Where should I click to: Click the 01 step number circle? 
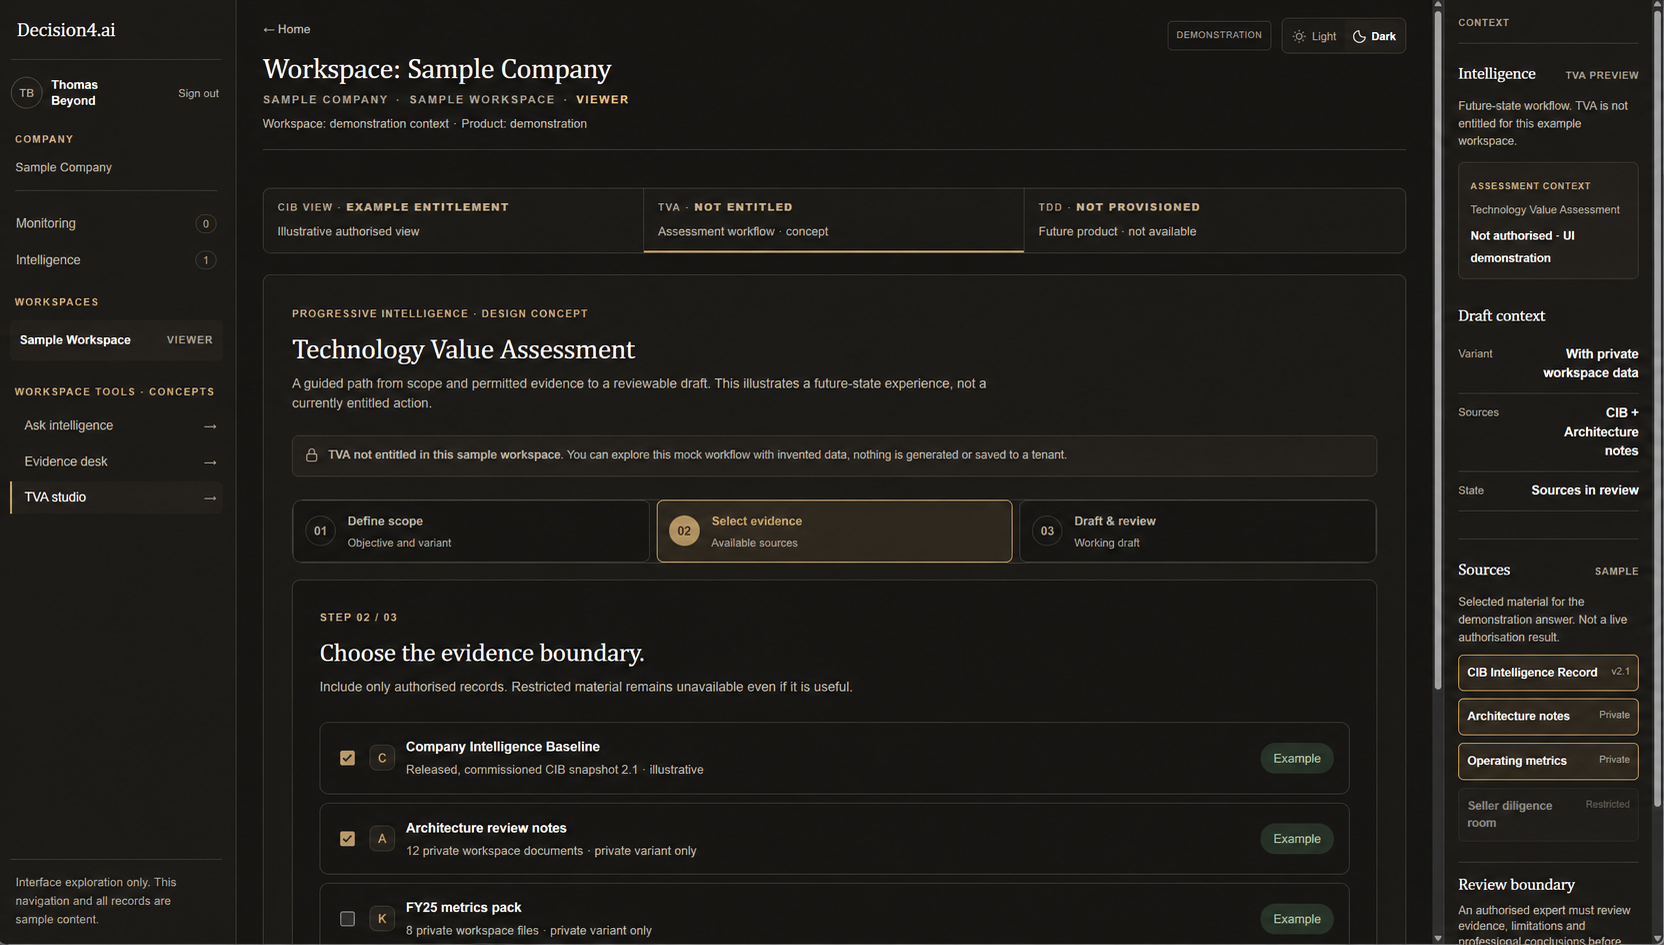[x=320, y=531]
